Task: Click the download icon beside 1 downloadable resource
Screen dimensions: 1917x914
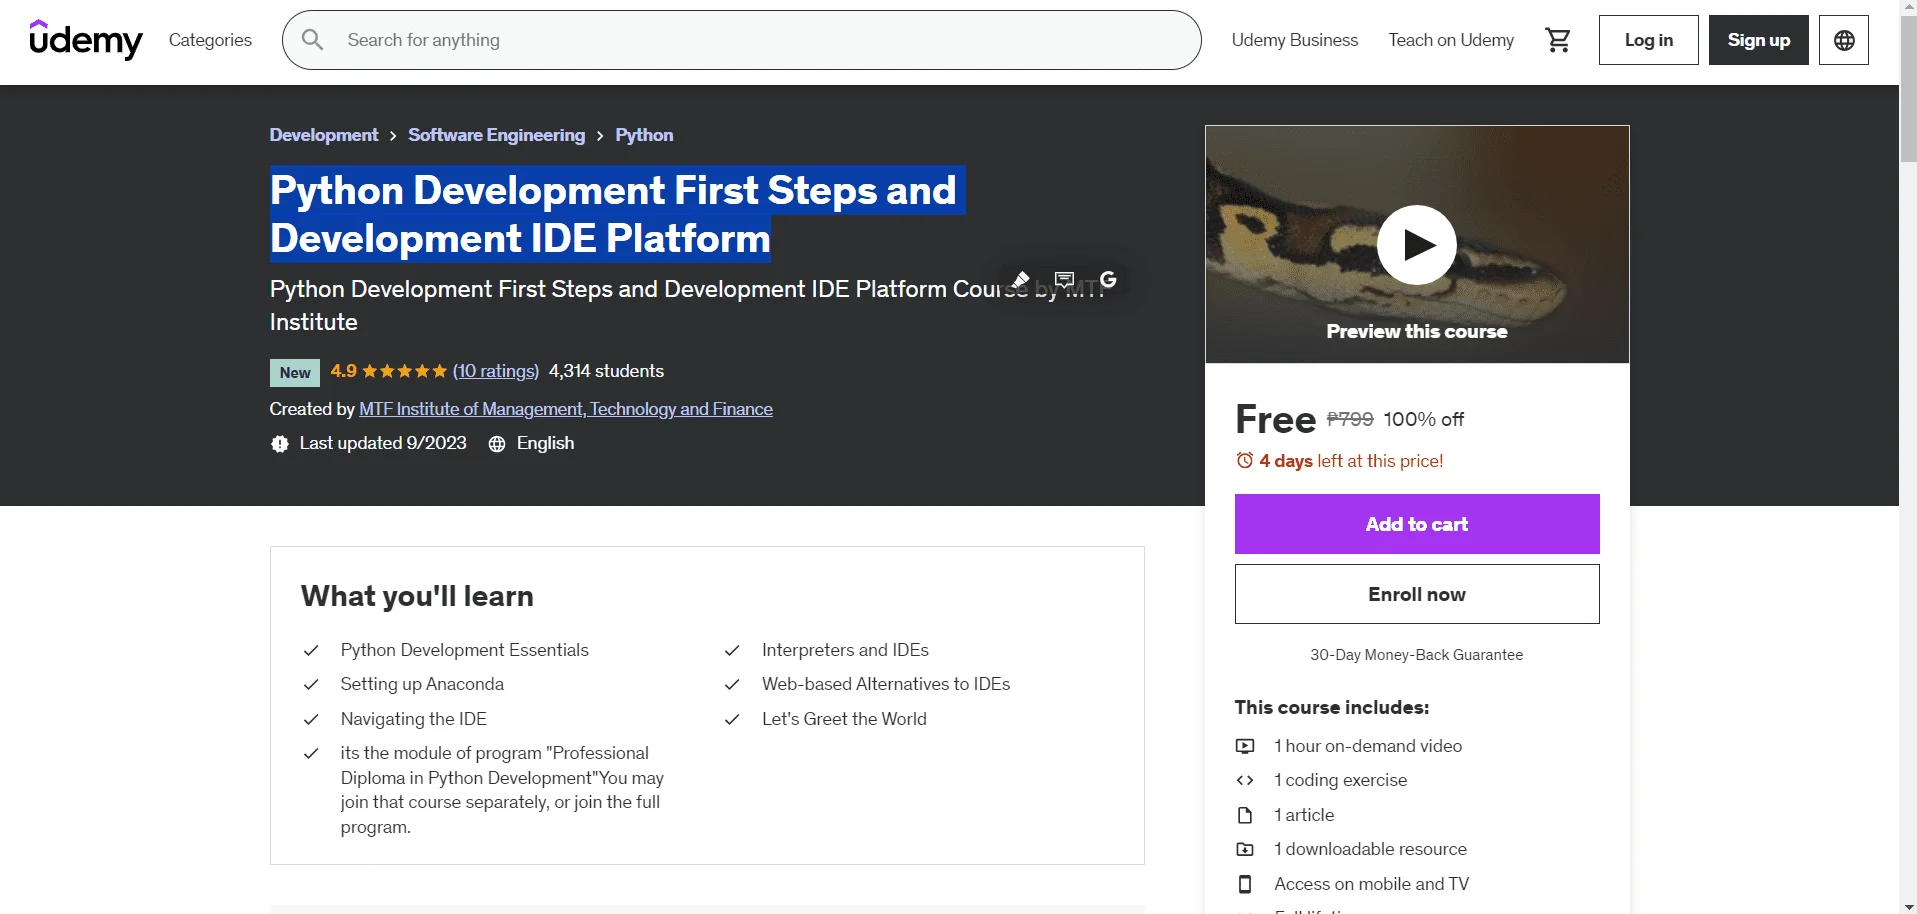Action: point(1245,849)
